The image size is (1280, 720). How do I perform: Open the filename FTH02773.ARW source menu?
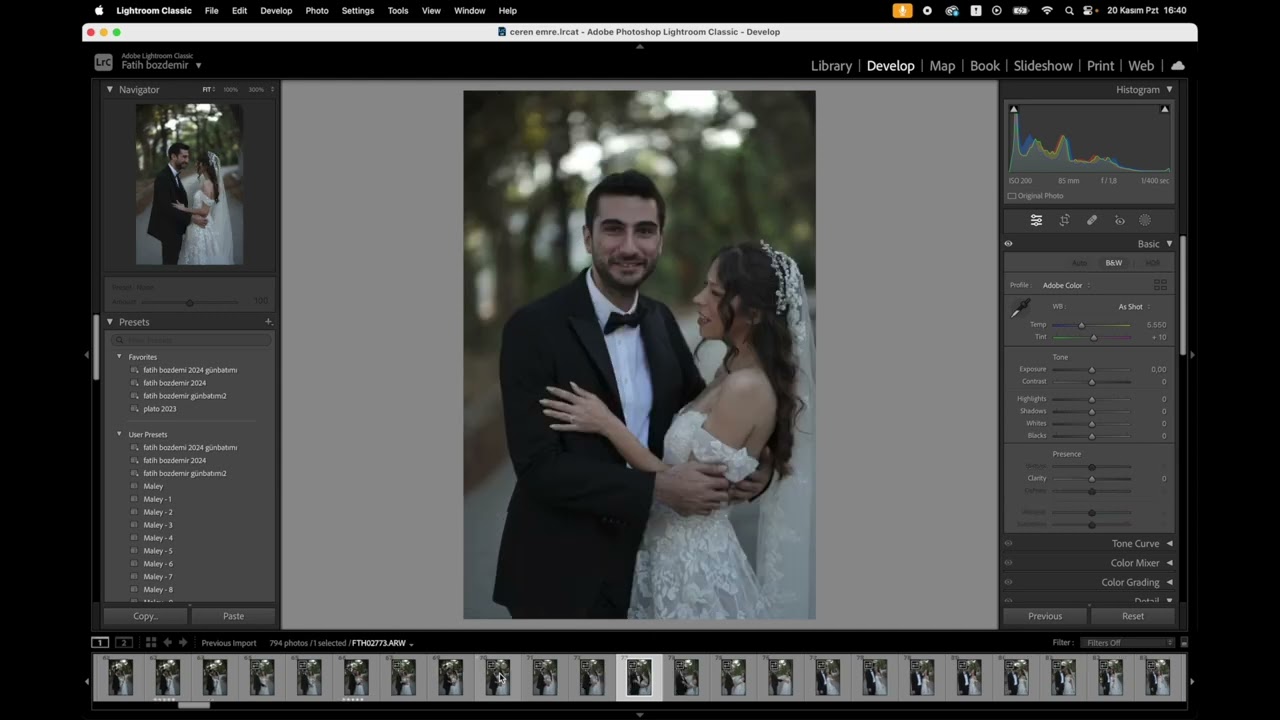[382, 643]
